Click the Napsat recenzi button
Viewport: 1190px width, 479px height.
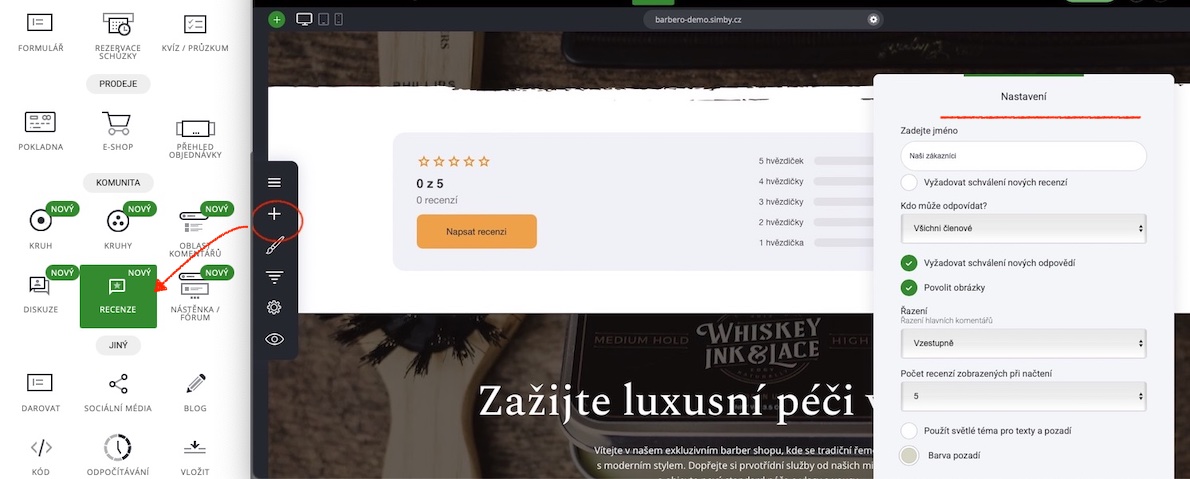477,232
